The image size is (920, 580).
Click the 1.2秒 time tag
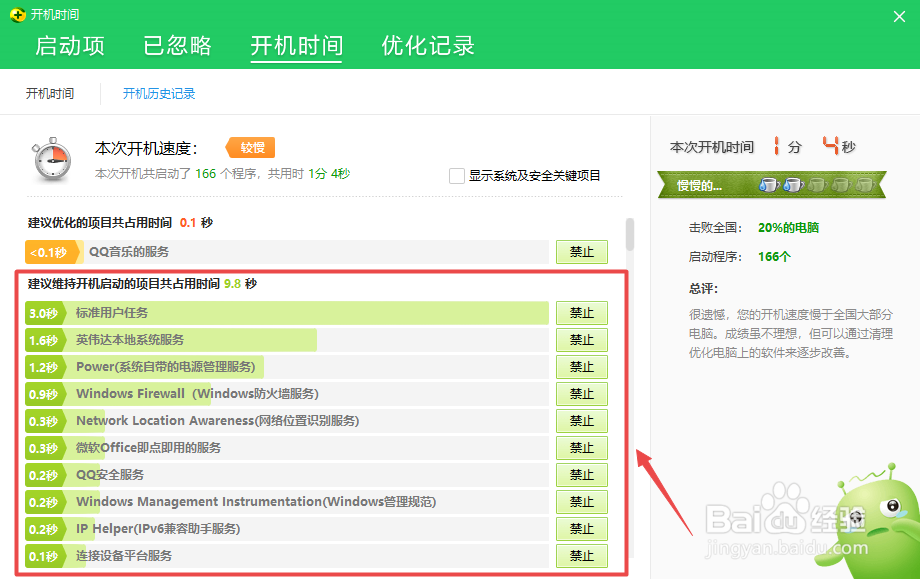pyautogui.click(x=45, y=367)
